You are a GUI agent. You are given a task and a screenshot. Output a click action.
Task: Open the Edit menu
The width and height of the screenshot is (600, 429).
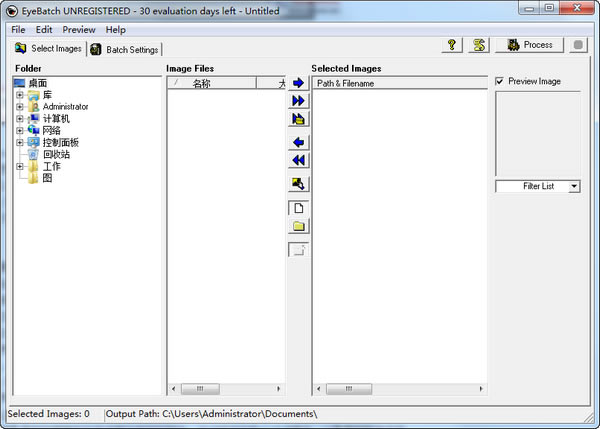click(44, 29)
